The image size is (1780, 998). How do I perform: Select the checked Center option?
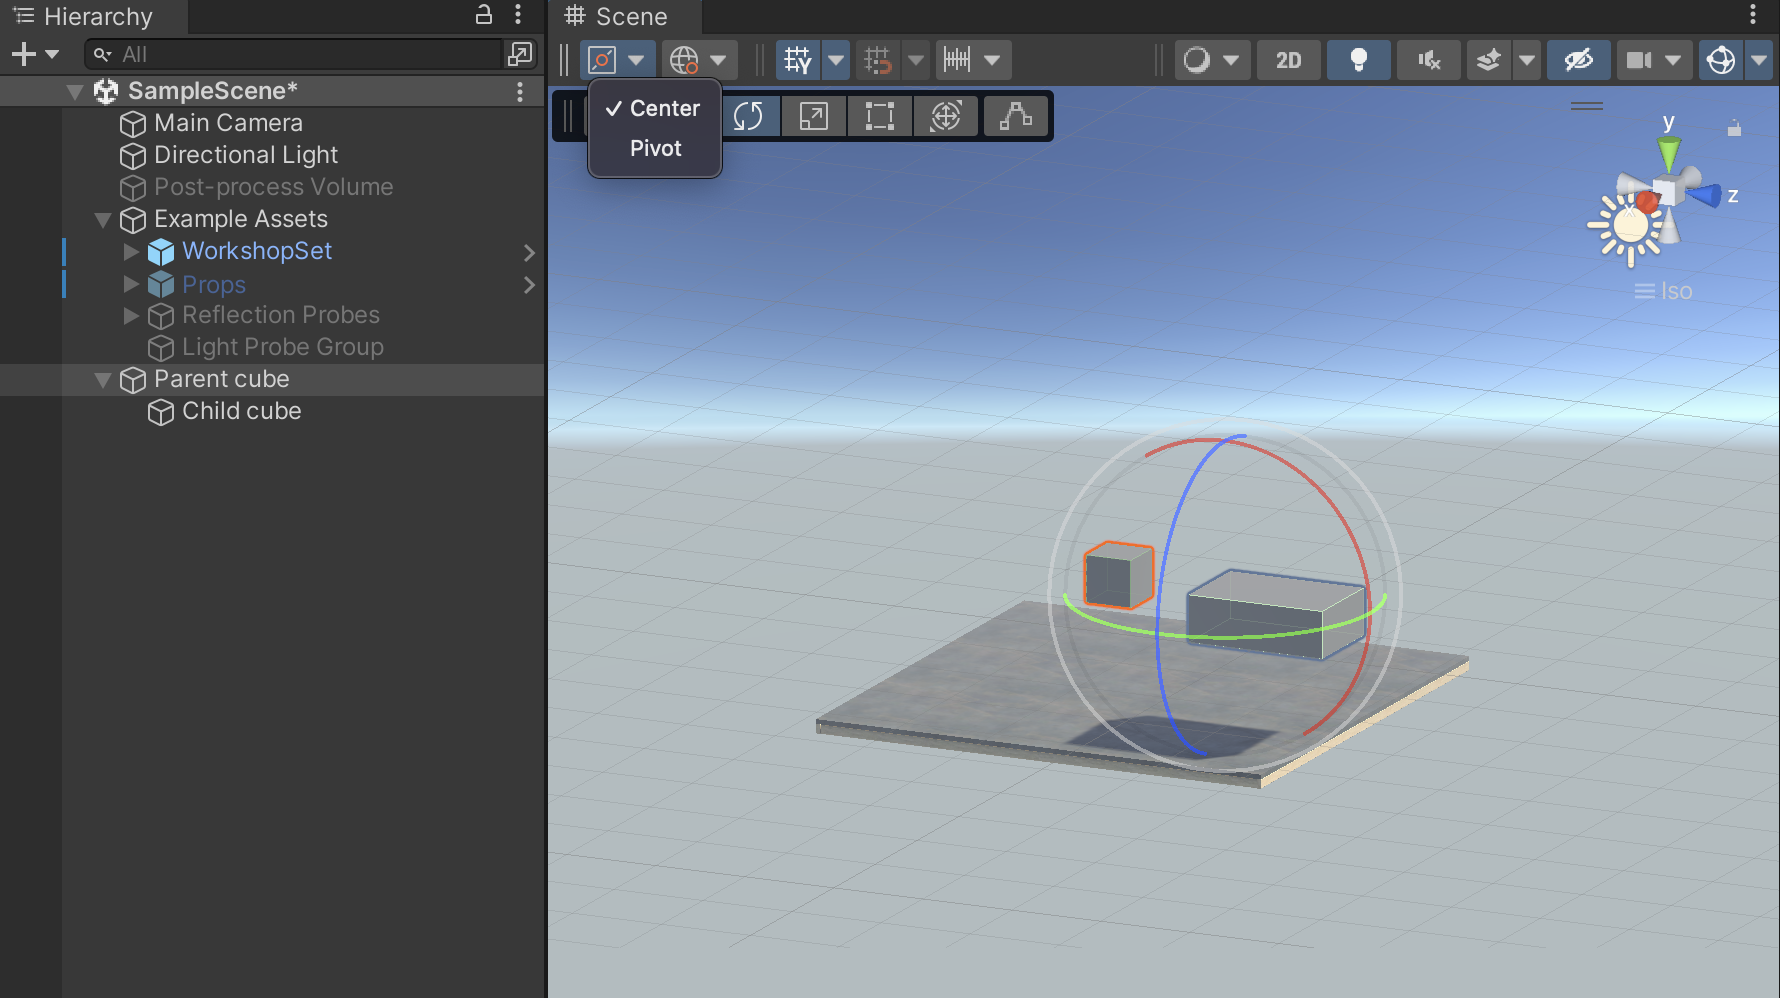(655, 108)
